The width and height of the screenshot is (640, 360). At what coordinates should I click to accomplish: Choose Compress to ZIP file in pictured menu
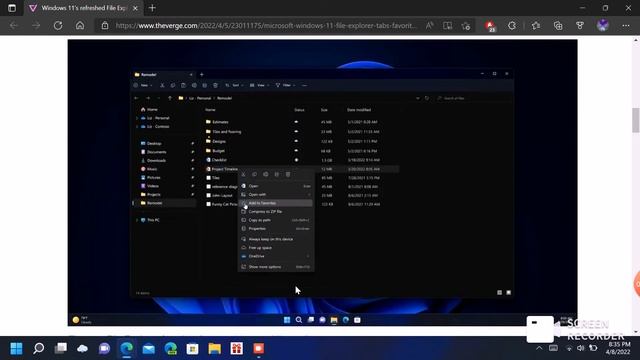click(276, 211)
